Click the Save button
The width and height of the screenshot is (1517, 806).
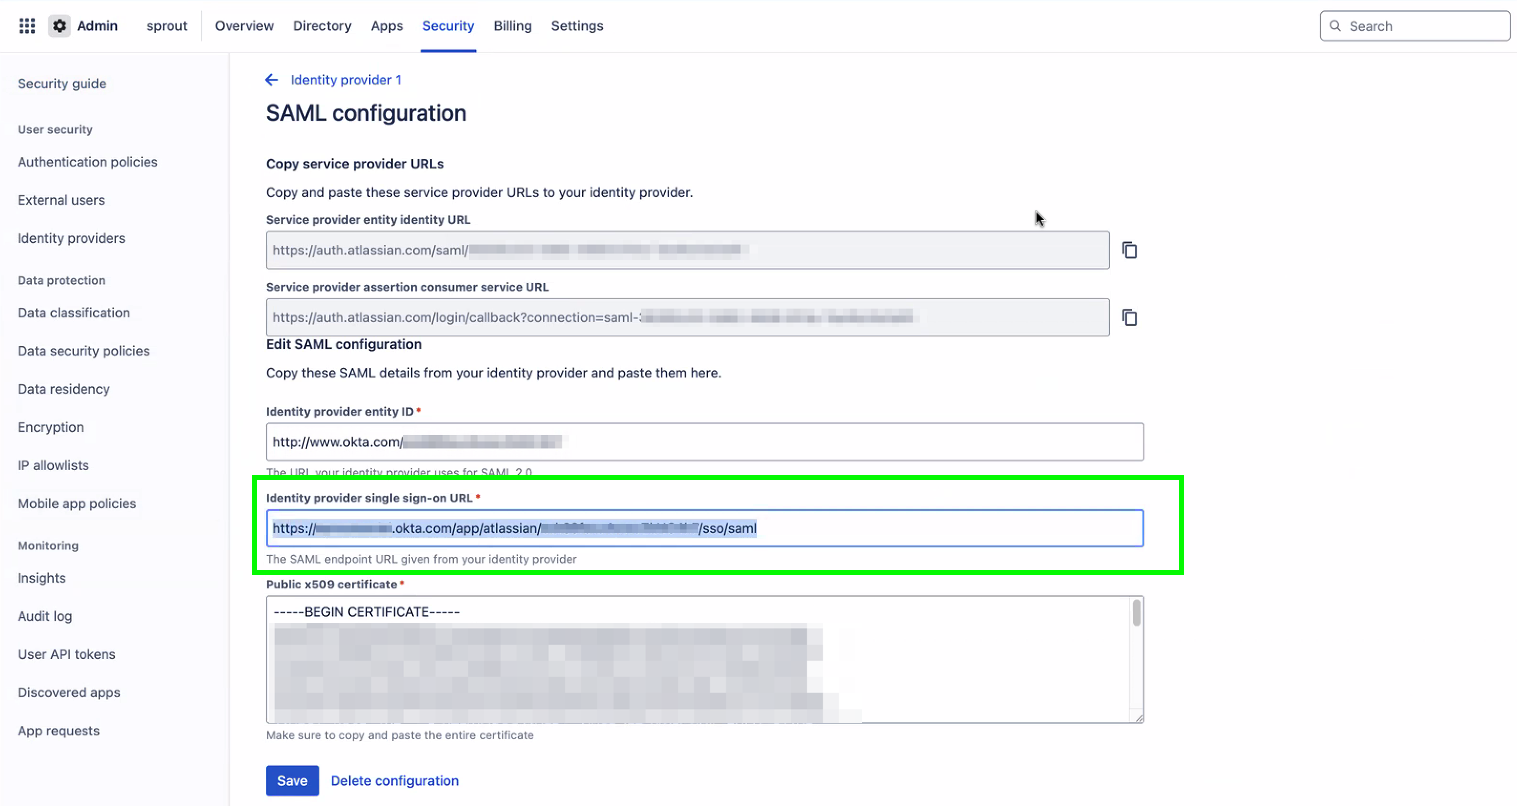coord(292,780)
